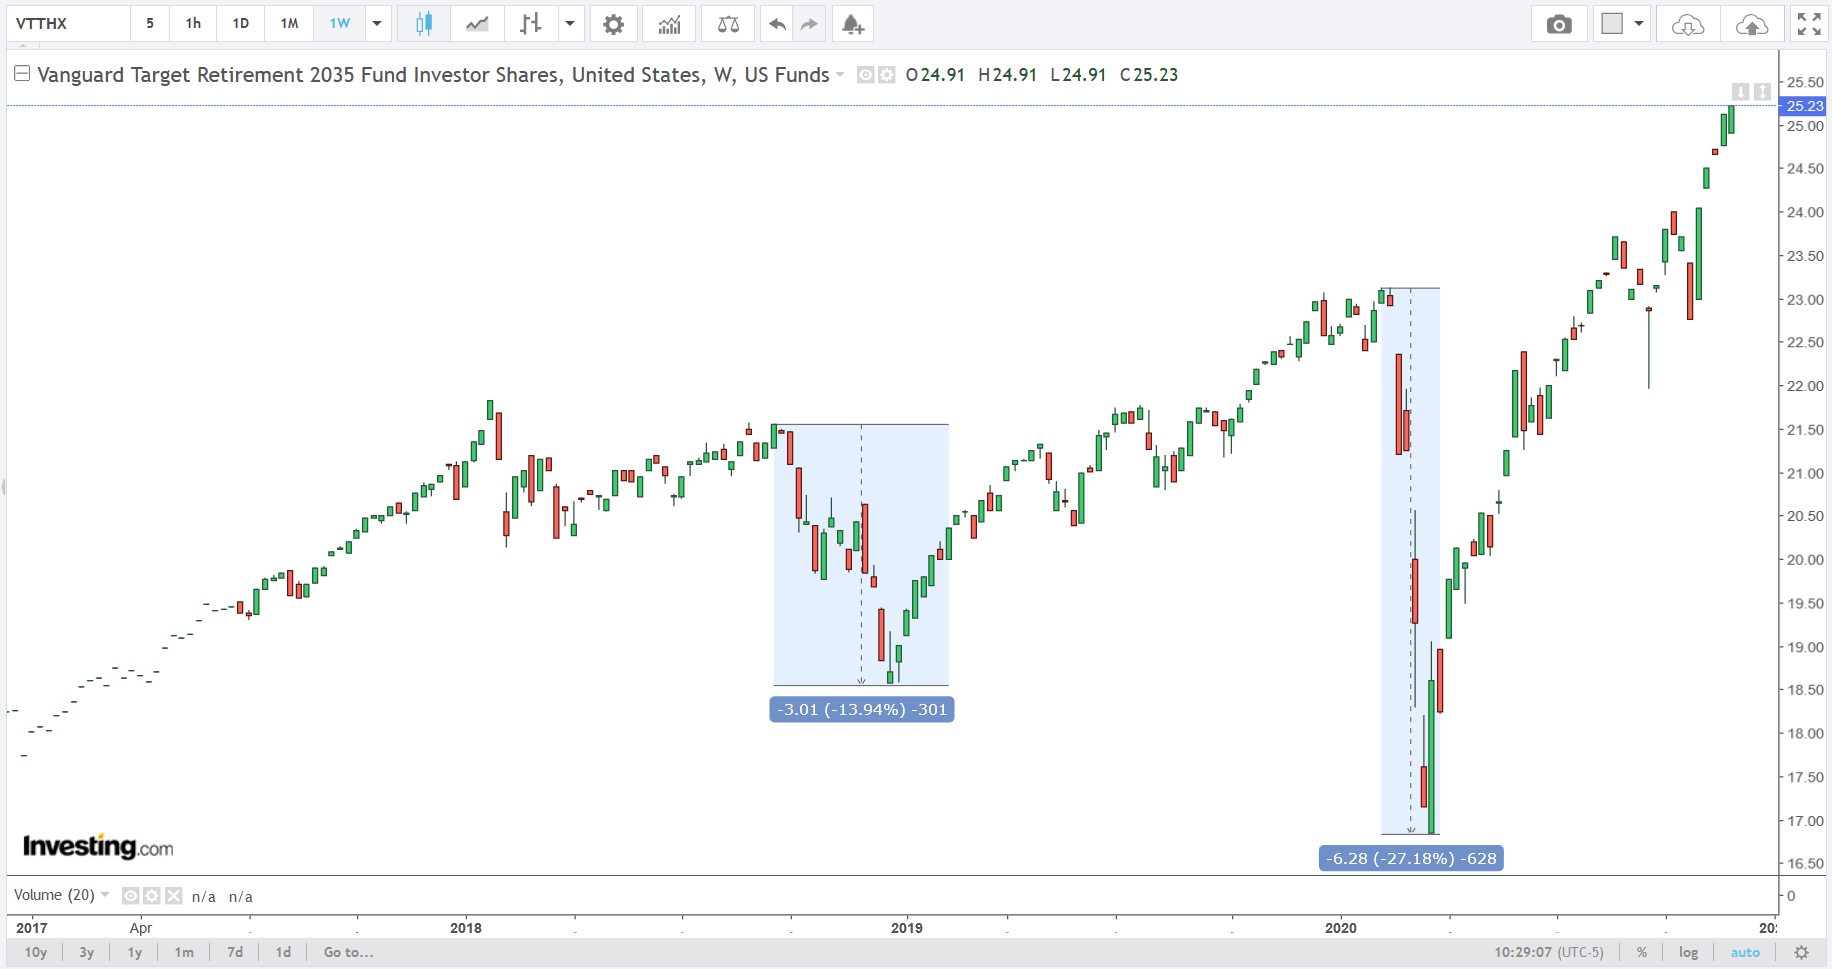Image resolution: width=1832 pixels, height=969 pixels.
Task: Take a chart snapshot with camera icon
Action: coord(1558,24)
